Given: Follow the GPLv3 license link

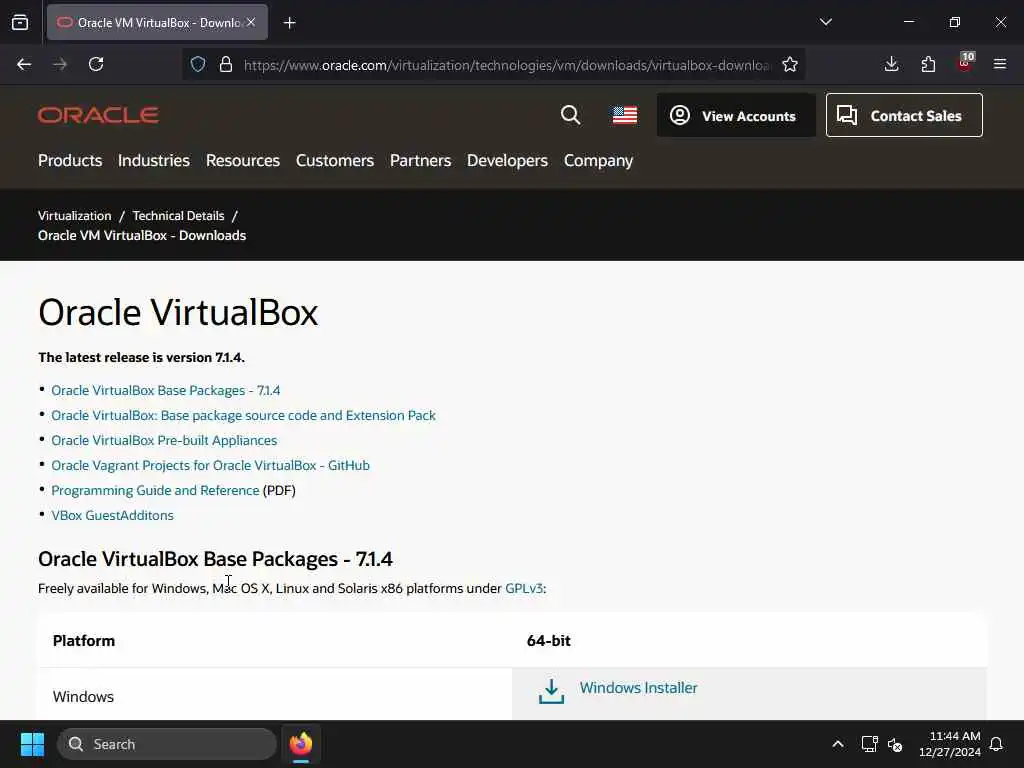Looking at the screenshot, I should point(524,588).
